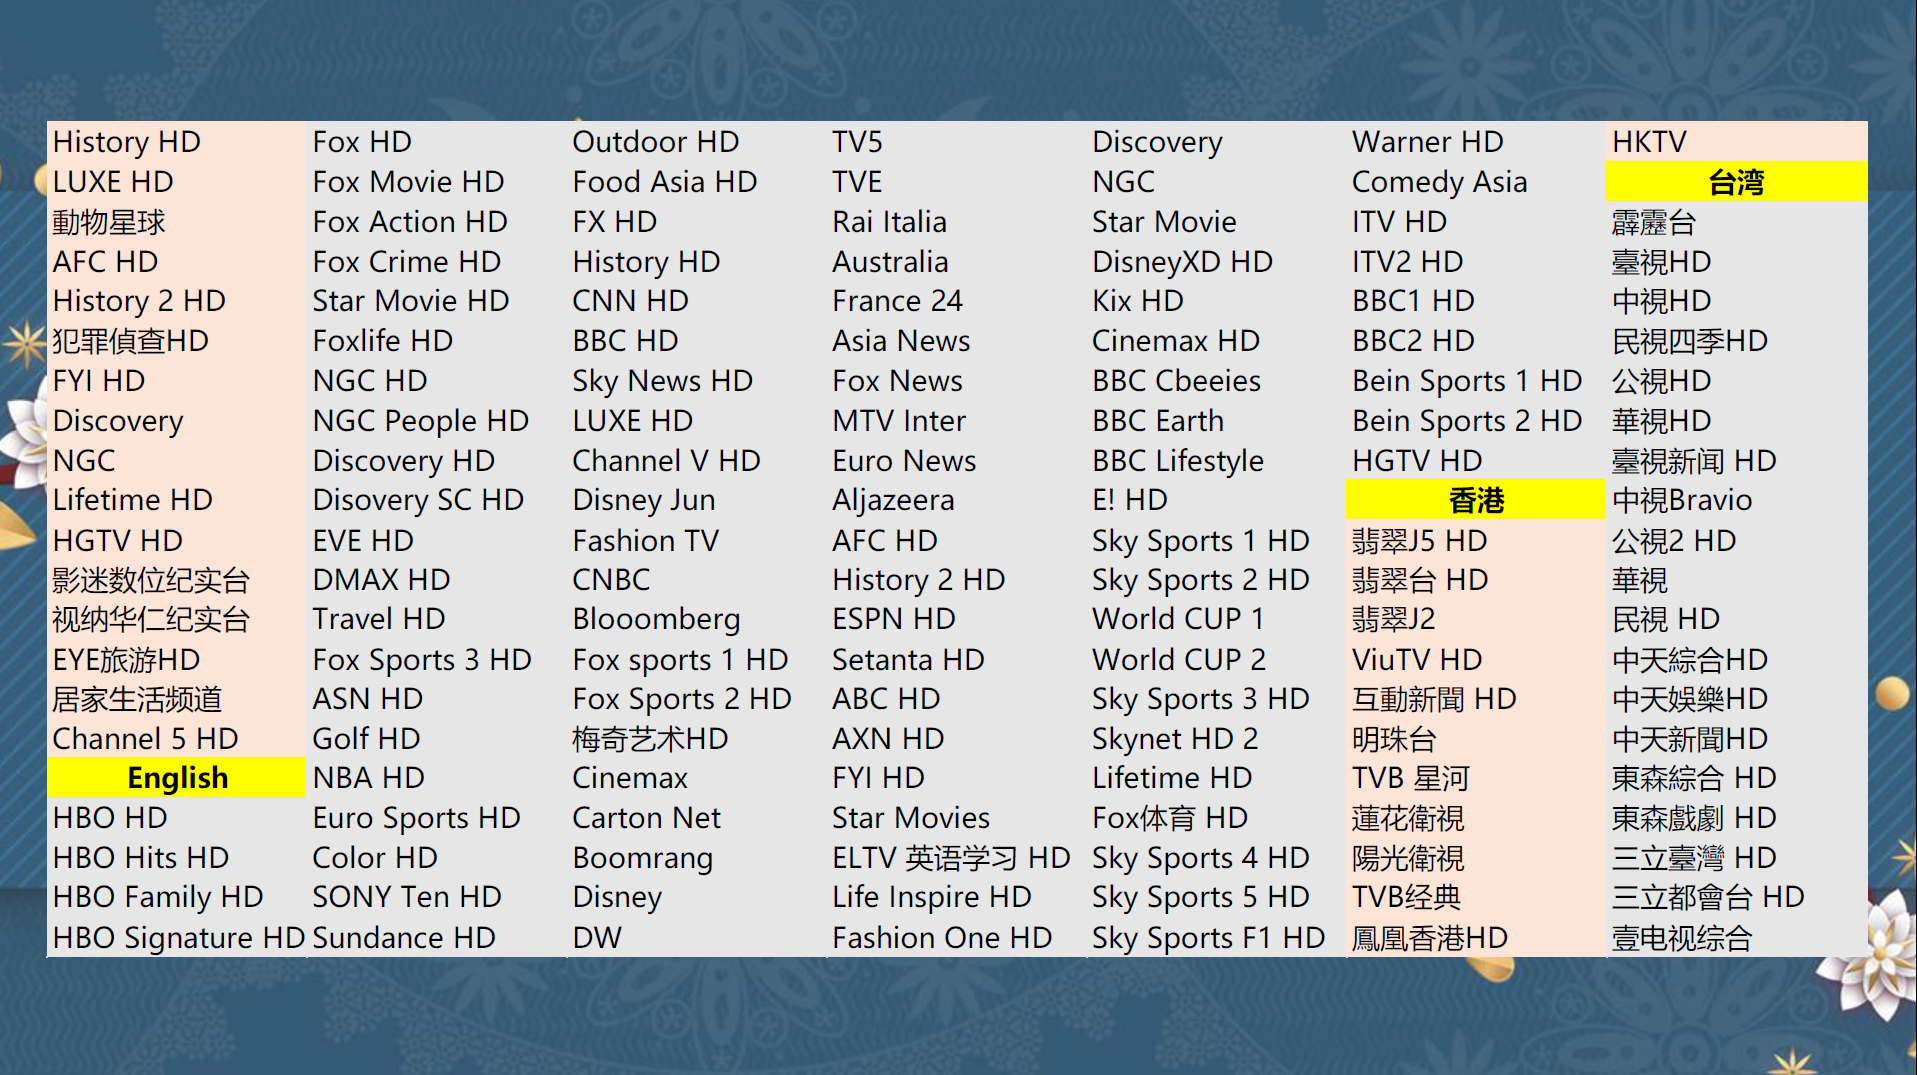Open the France 24 channel
This screenshot has height=1075, width=1917.
click(x=897, y=301)
